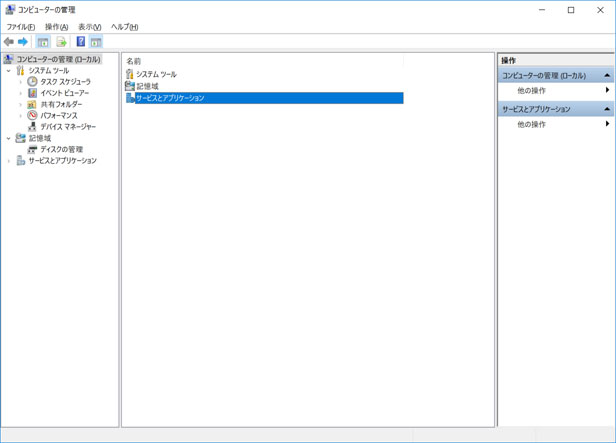Image resolution: width=616 pixels, height=443 pixels.
Task: Click the app icon in the title bar
Action: [x=10, y=10]
